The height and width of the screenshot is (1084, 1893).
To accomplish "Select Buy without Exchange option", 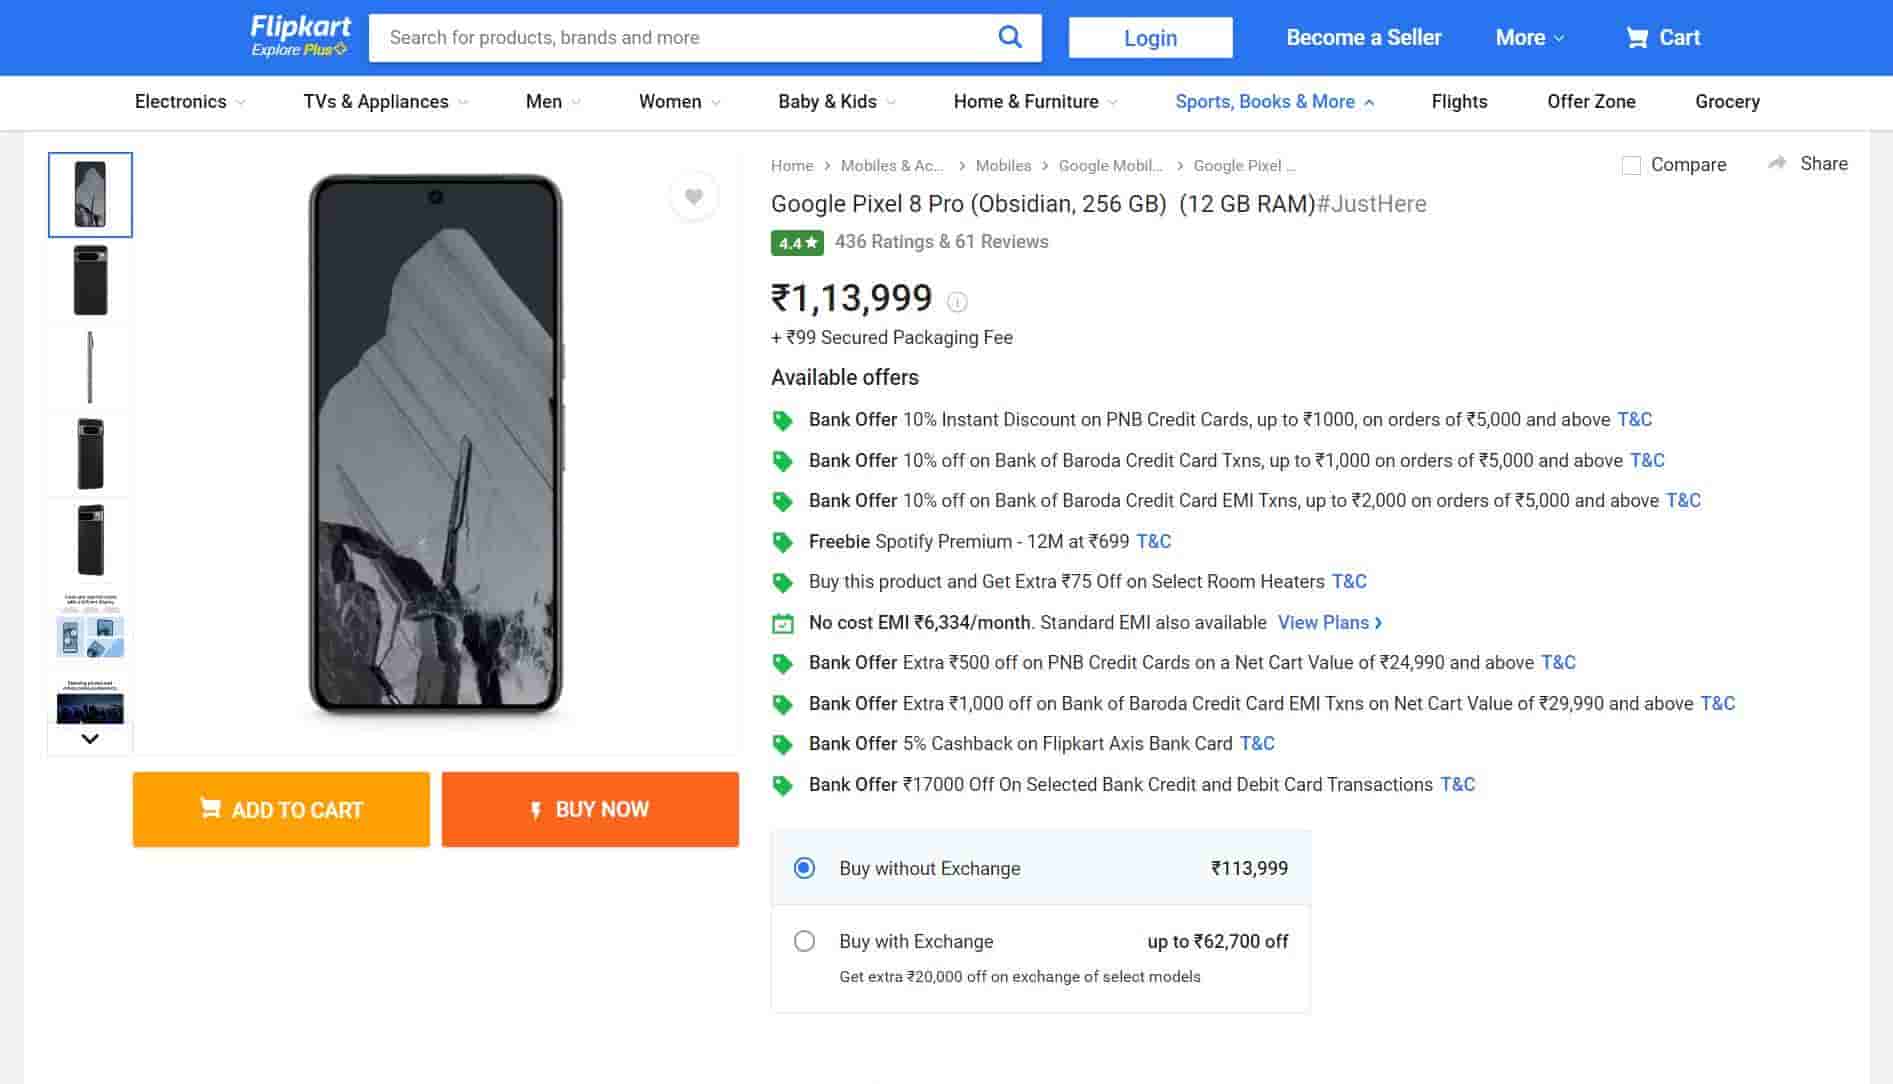I will 804,868.
